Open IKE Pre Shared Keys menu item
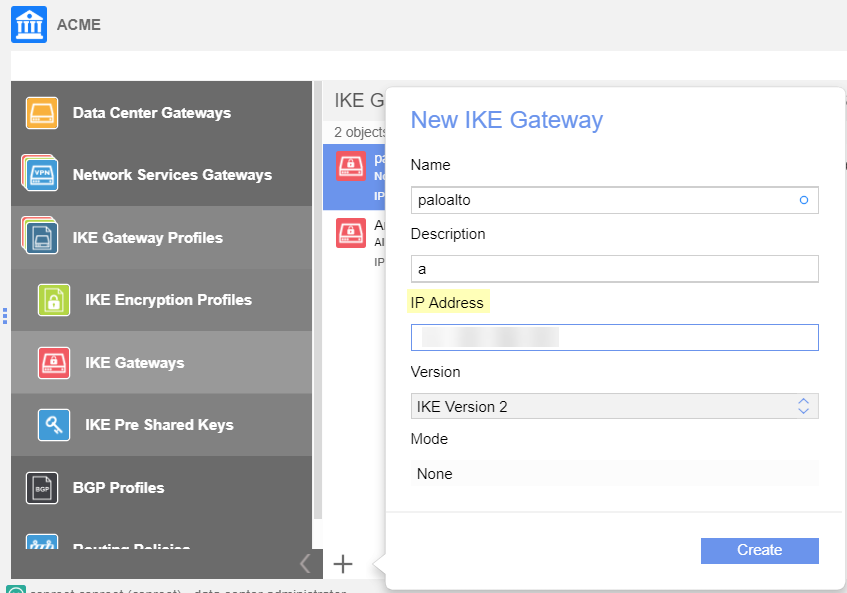The height and width of the screenshot is (593, 847). (x=159, y=425)
